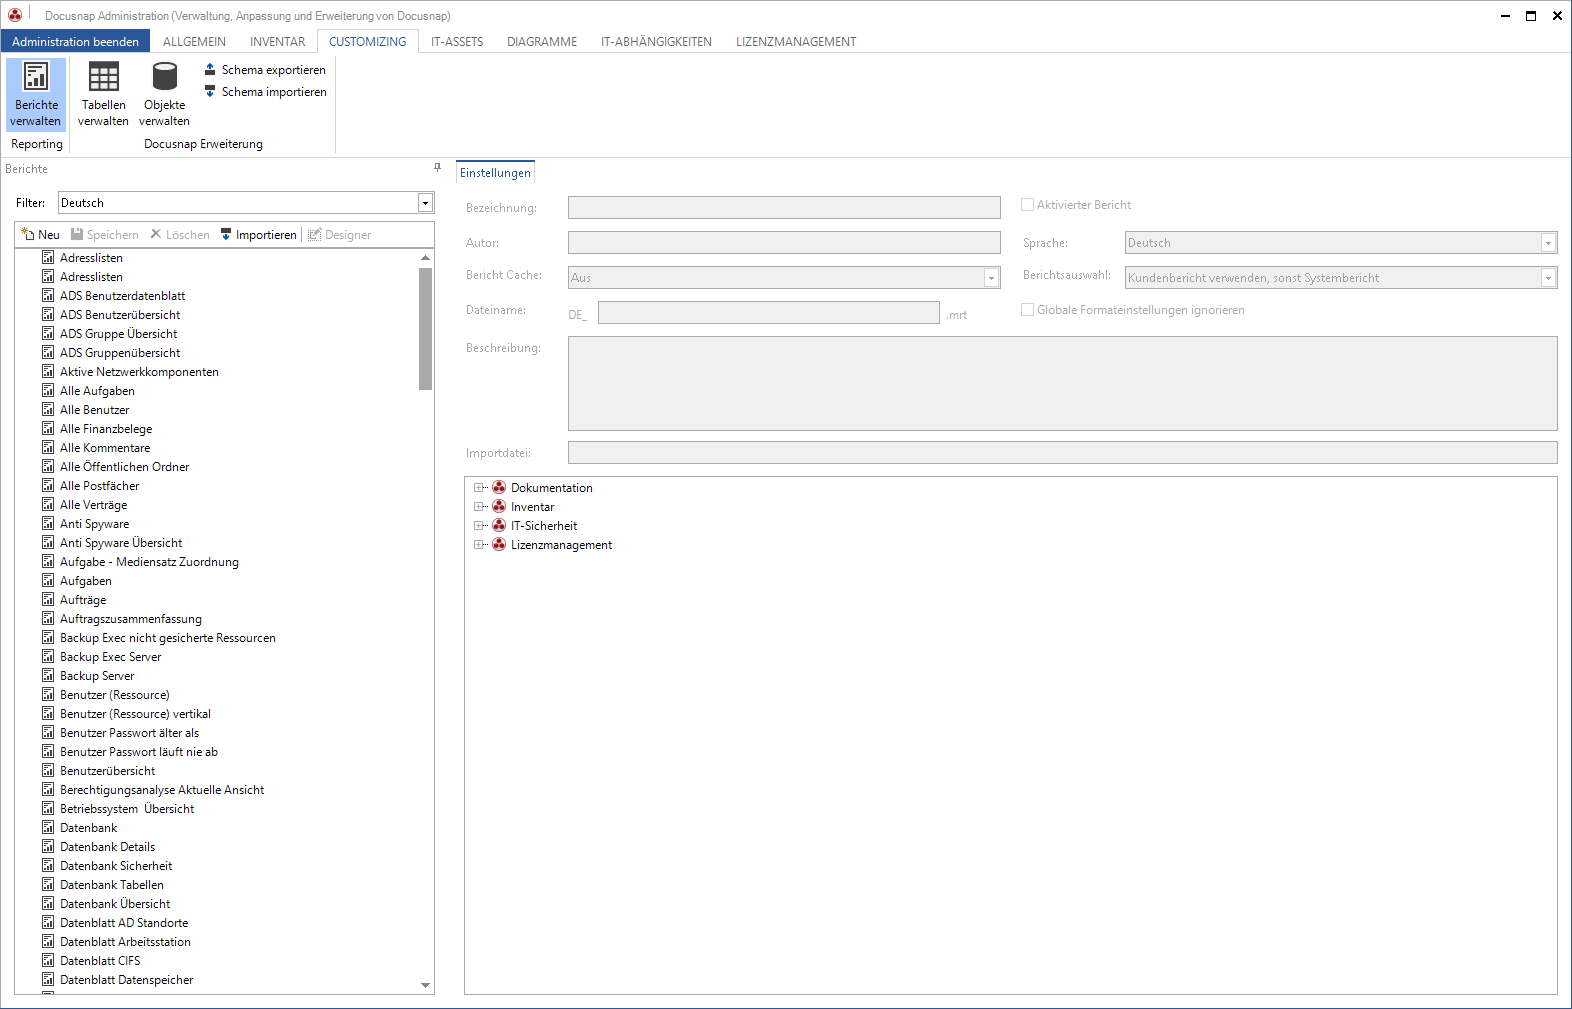Viewport: 1572px width, 1009px height.
Task: Select Aufgabe - Mediensatz Zuordnung report
Action: click(x=149, y=562)
